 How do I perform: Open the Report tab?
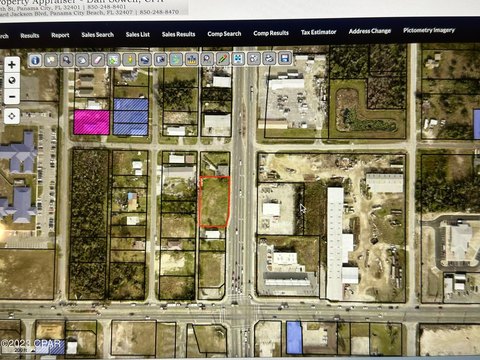tap(60, 35)
